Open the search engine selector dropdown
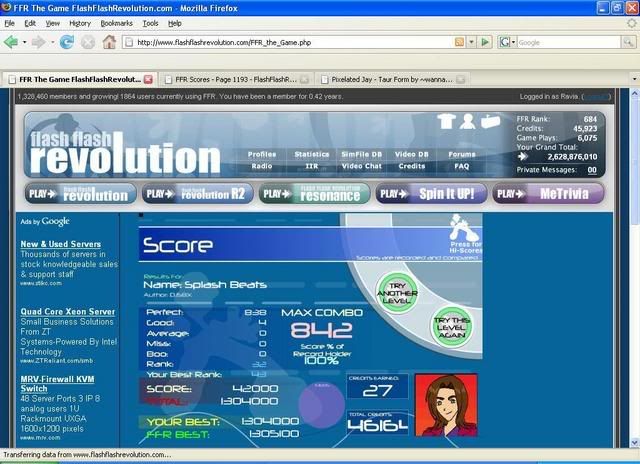Screen dimensions: 640x464 pyautogui.click(x=507, y=42)
